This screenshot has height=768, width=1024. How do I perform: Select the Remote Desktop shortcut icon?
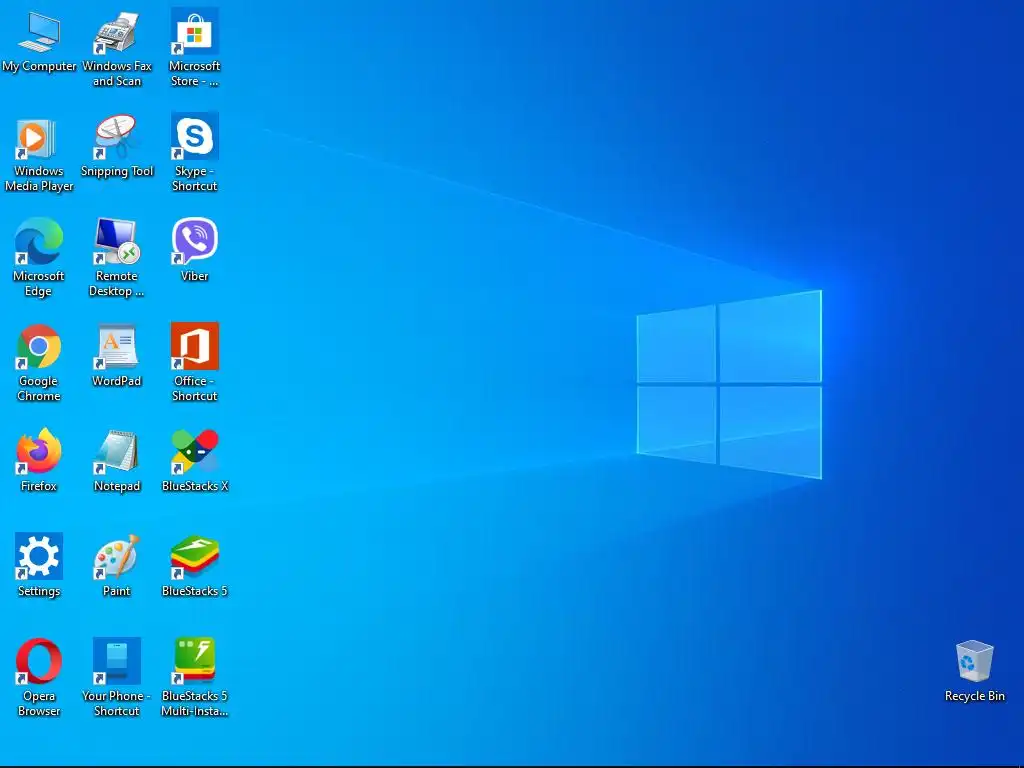pyautogui.click(x=116, y=242)
